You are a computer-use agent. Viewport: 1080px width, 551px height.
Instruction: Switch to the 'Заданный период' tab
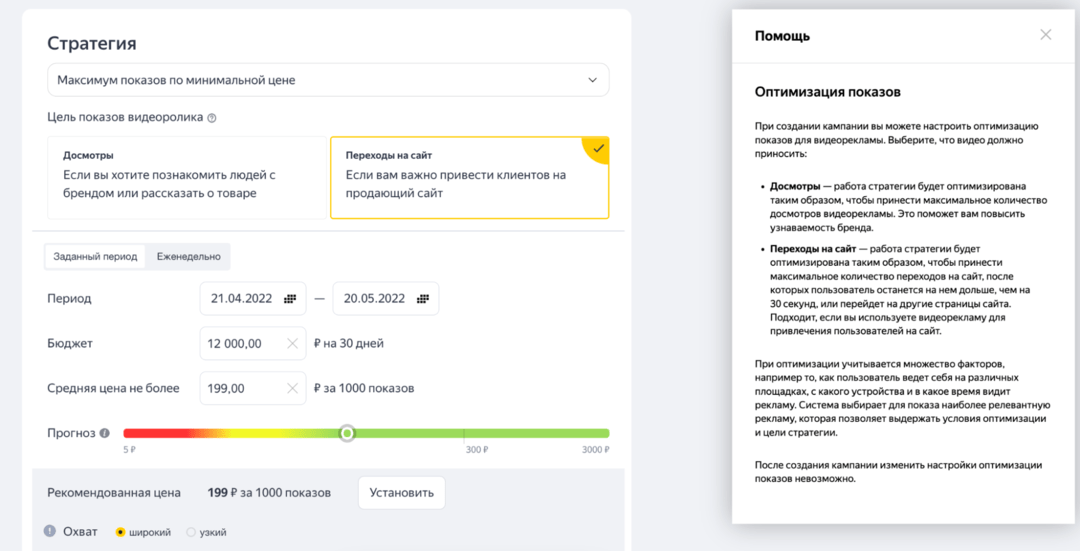95,256
